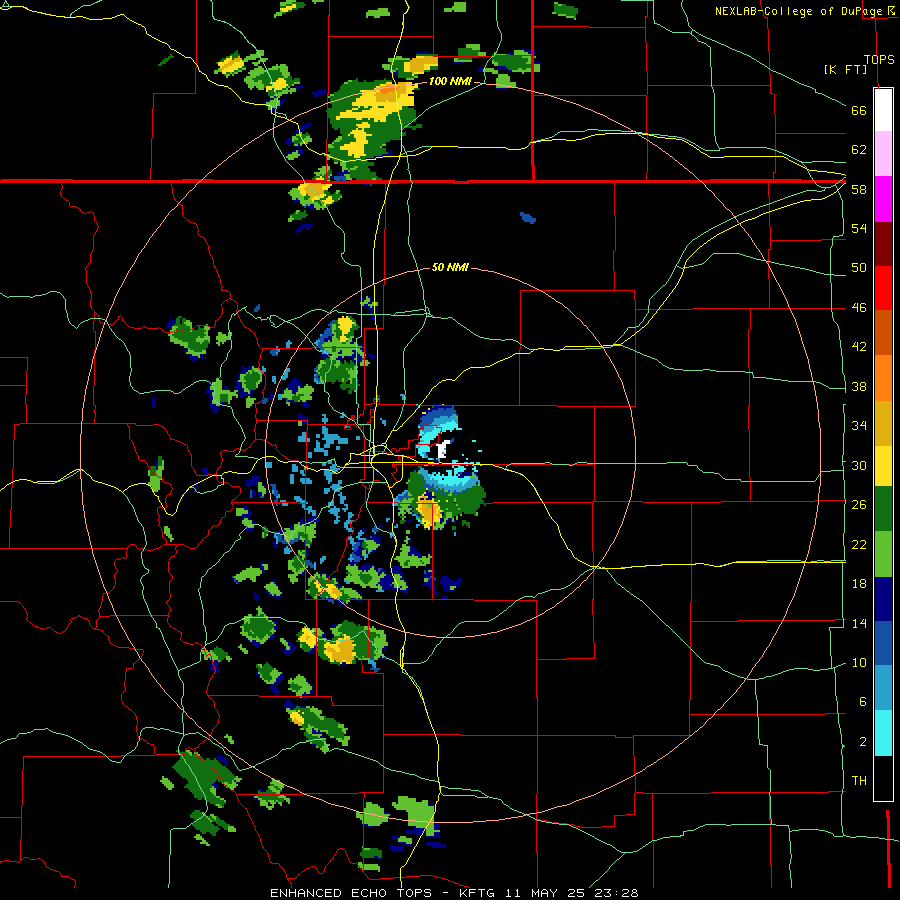Viewport: 900px width, 900px height.
Task: Click the magenta legend swatch
Action: click(x=883, y=199)
